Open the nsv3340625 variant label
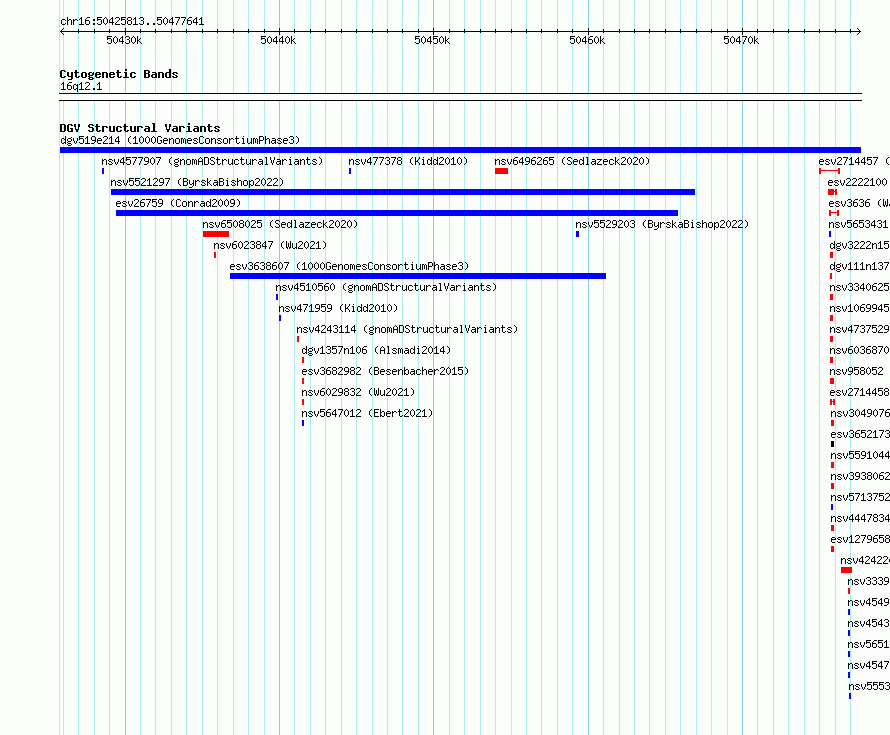The image size is (890, 735). 859,287
